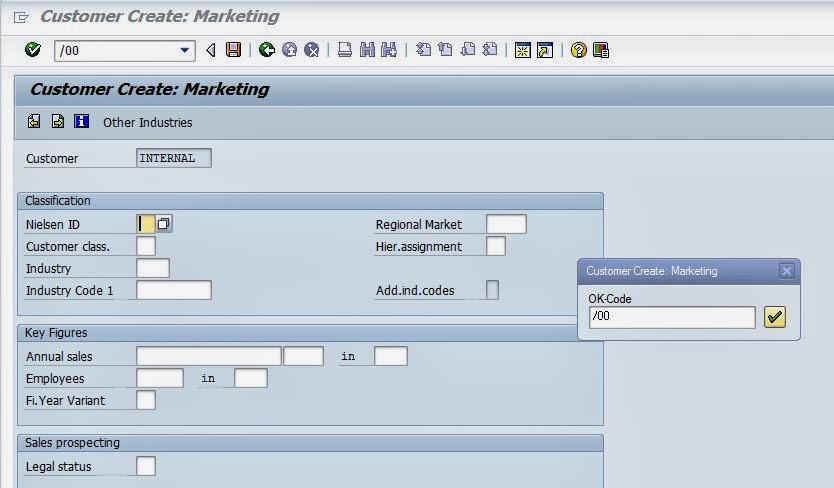The width and height of the screenshot is (834, 488).
Task: Click the blue information icon
Action: 82,121
